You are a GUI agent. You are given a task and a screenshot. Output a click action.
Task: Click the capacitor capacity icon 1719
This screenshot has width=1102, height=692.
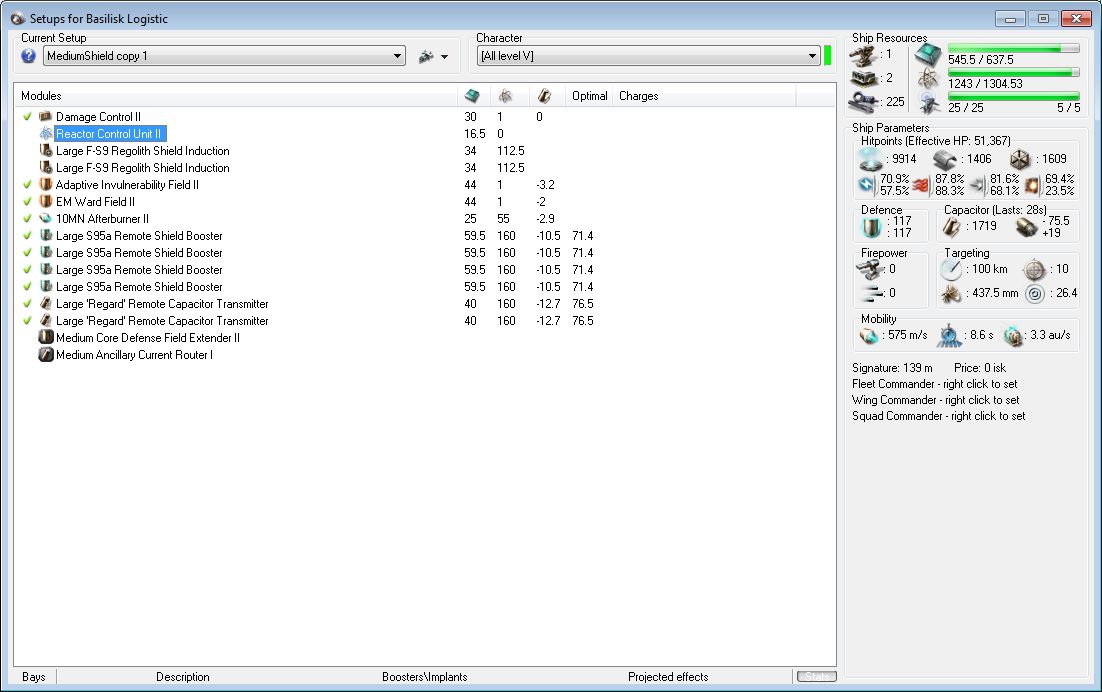pyautogui.click(x=952, y=227)
